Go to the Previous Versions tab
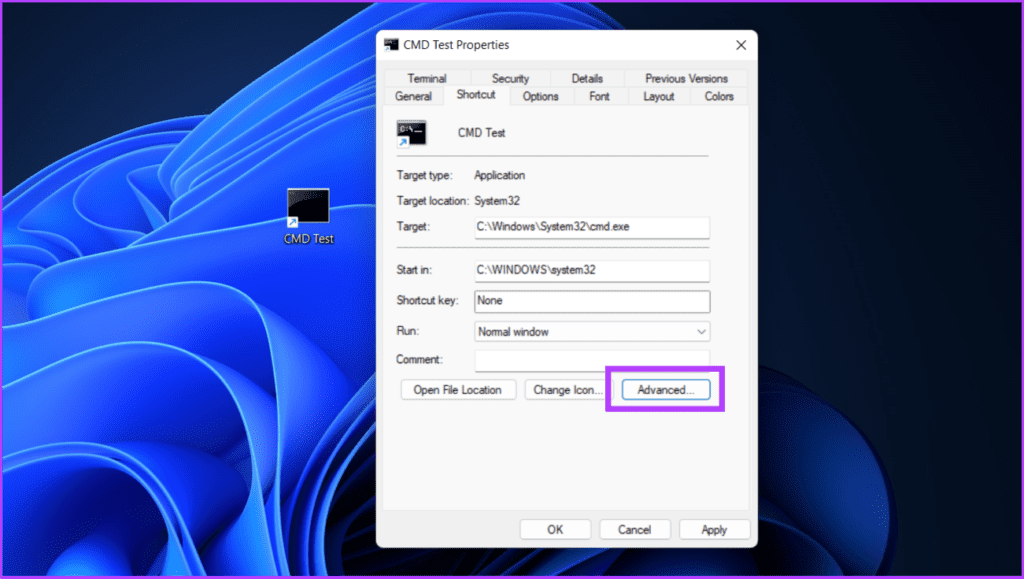 coord(686,78)
